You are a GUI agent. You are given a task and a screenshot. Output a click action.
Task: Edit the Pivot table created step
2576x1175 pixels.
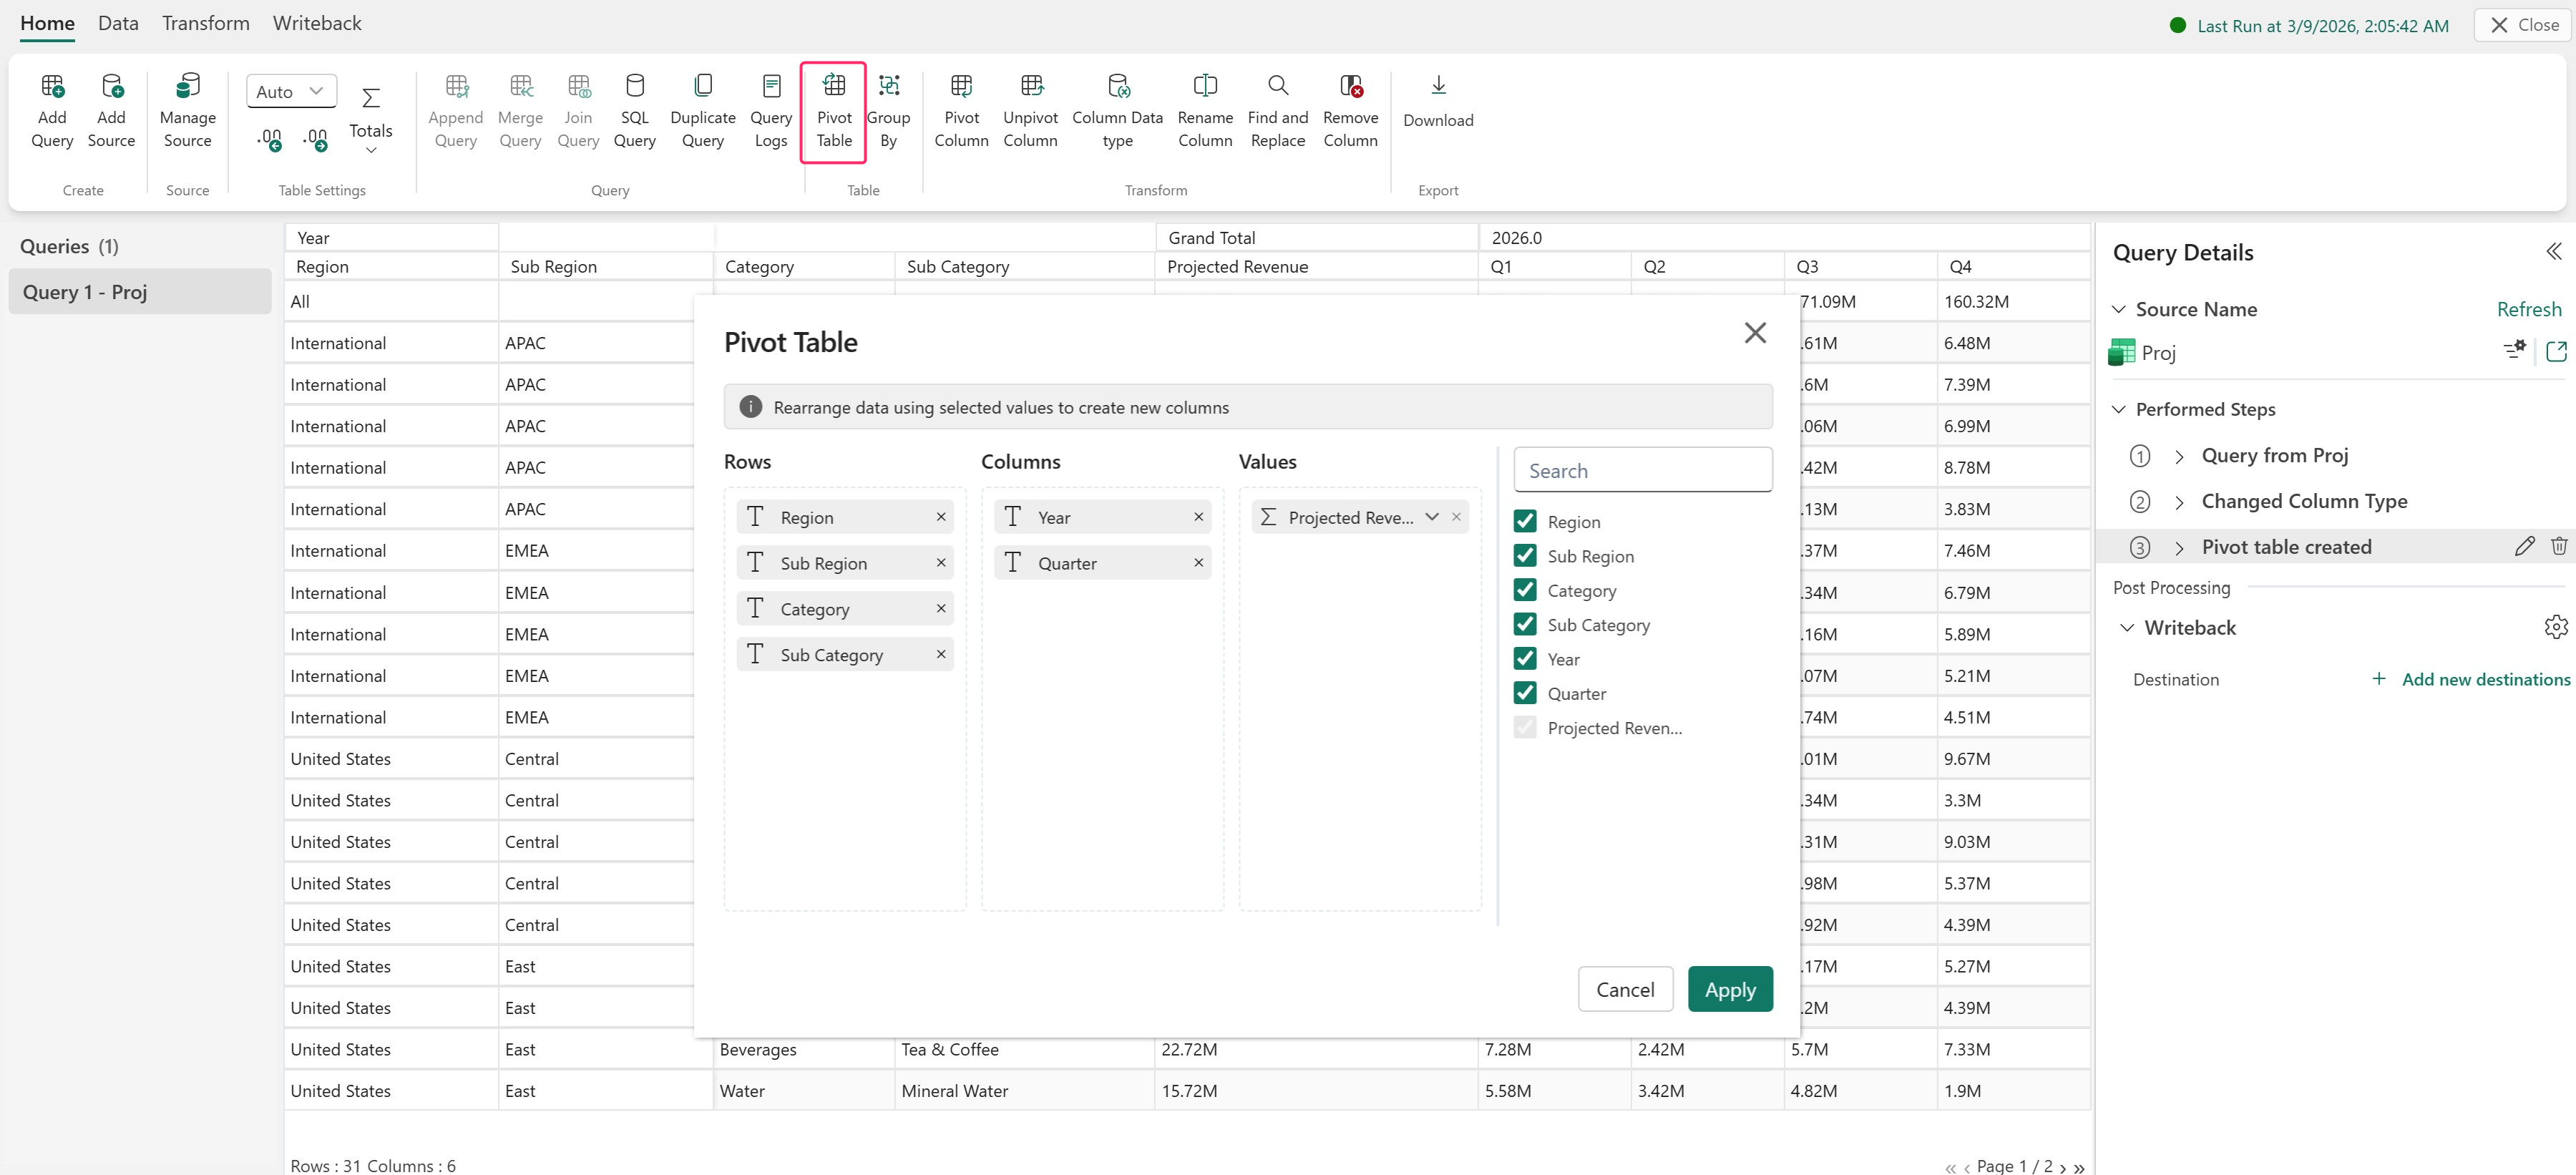(x=2523, y=546)
